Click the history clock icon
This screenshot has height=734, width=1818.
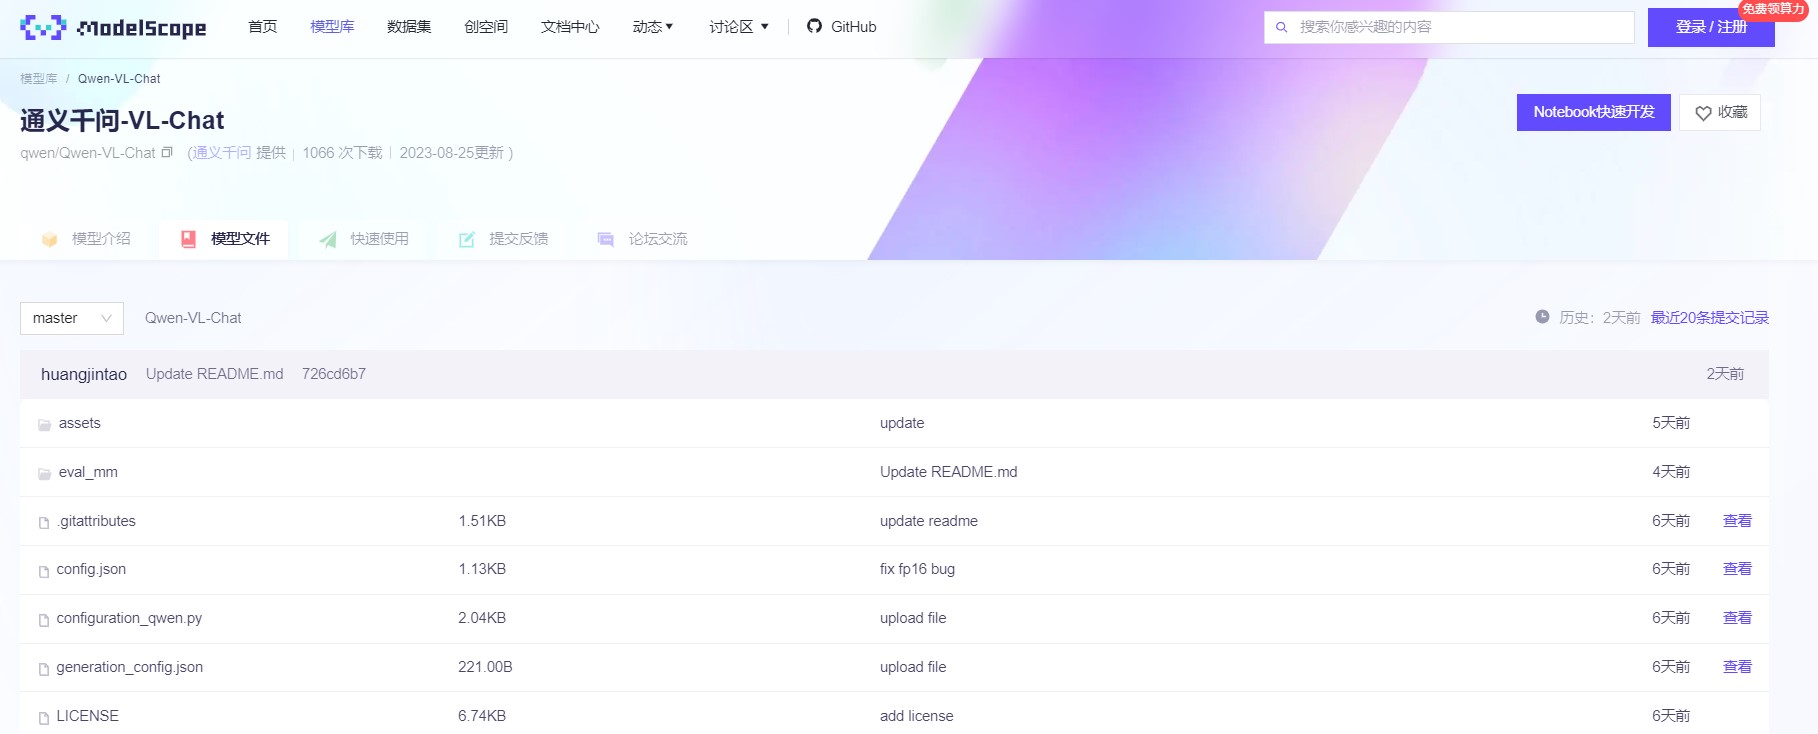(1542, 317)
